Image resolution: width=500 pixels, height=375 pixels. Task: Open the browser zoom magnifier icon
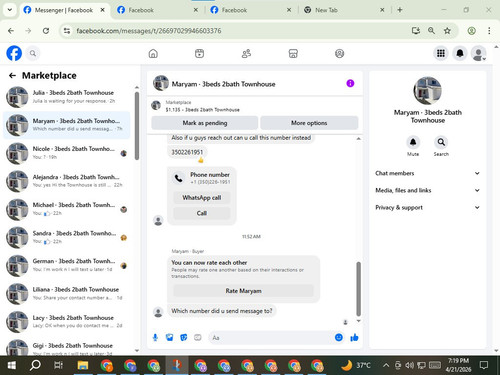click(x=431, y=31)
